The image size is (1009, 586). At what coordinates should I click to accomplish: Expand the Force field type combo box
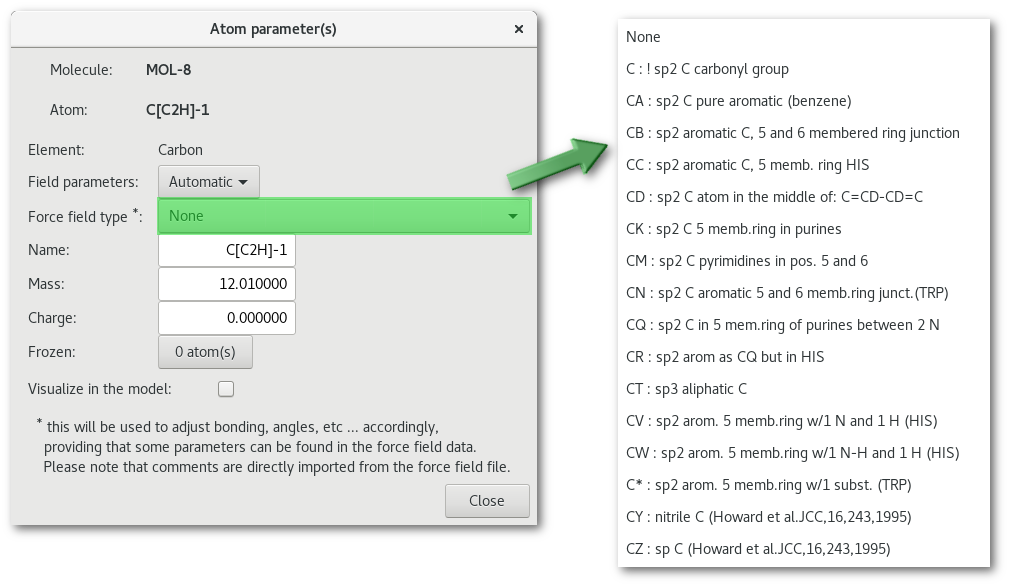(343, 216)
